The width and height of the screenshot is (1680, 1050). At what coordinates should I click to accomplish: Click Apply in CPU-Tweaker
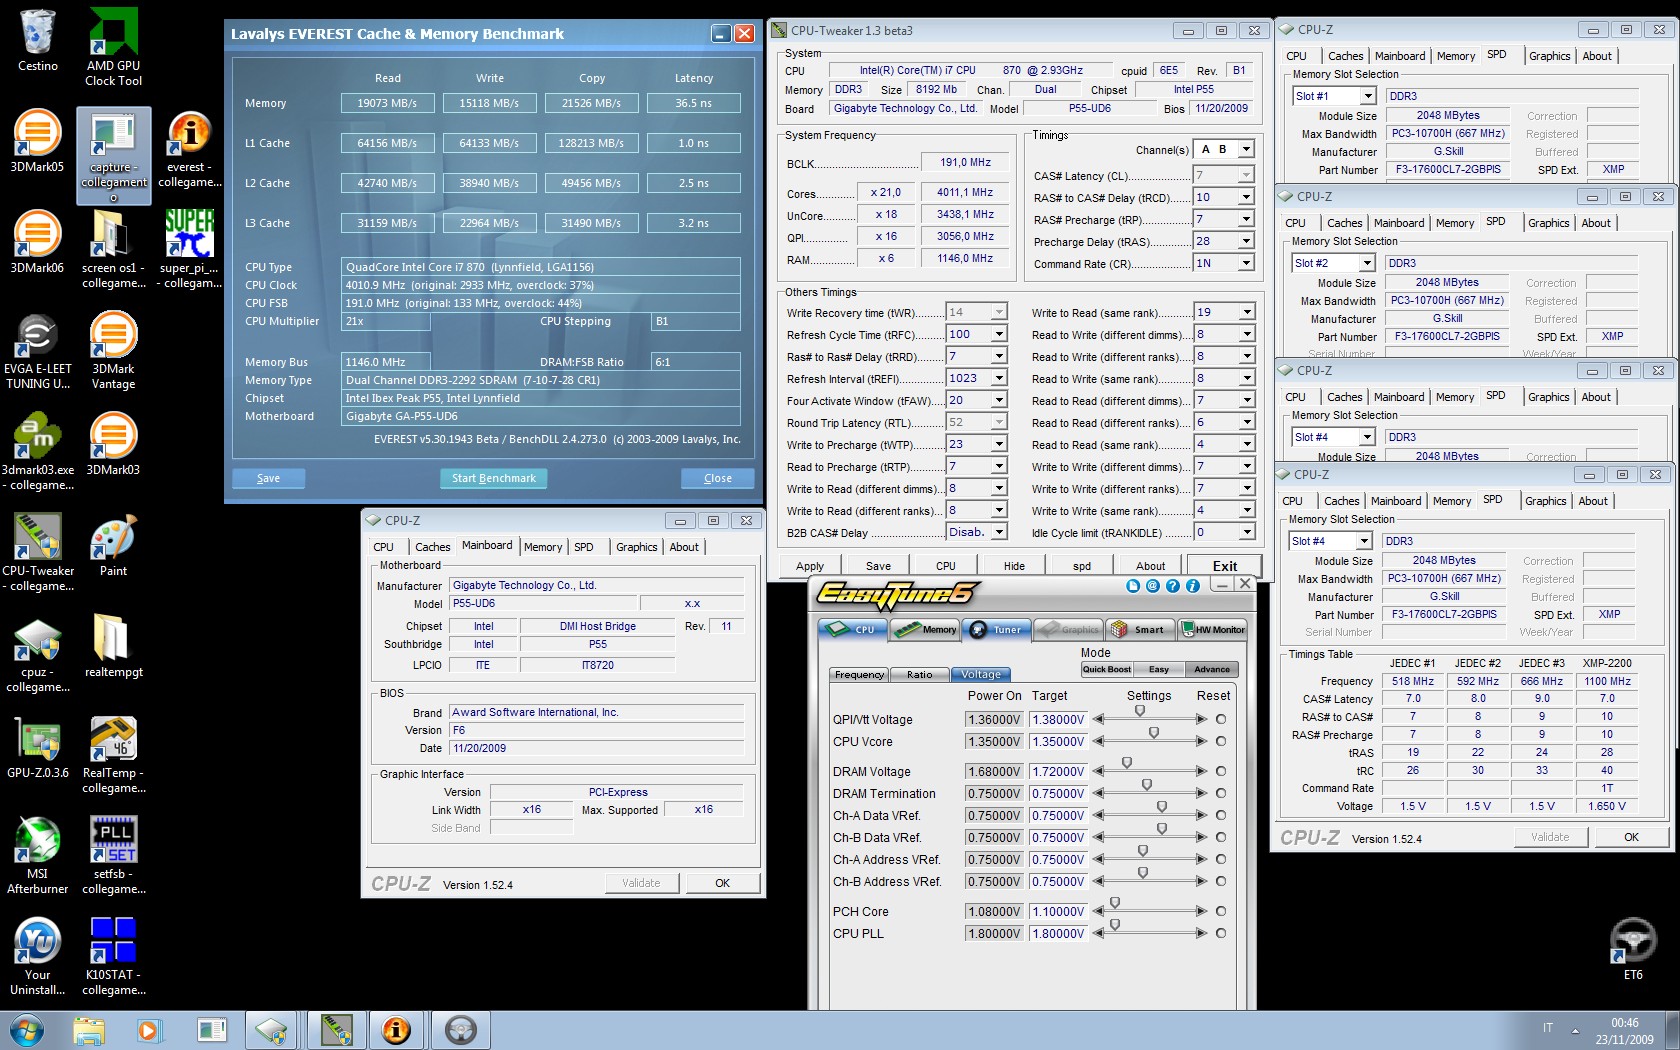point(810,566)
